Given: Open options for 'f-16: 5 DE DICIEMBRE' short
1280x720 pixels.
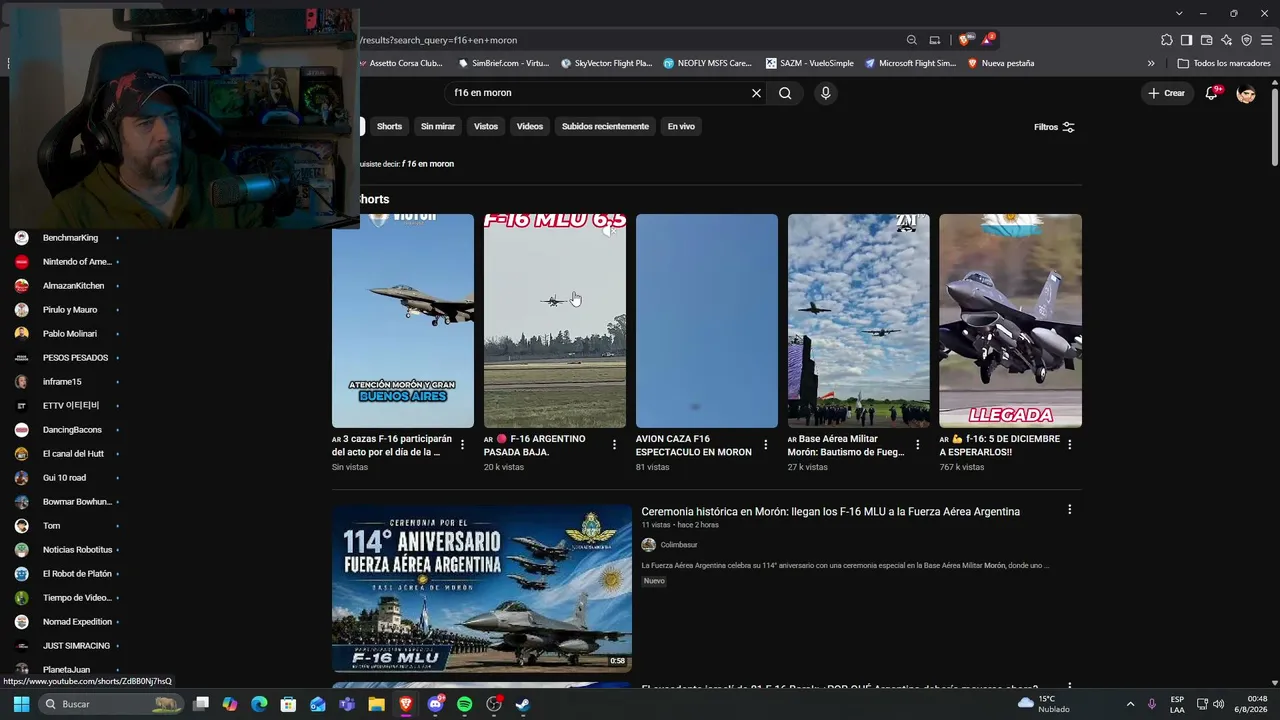Looking at the screenshot, I should pyautogui.click(x=1070, y=445).
